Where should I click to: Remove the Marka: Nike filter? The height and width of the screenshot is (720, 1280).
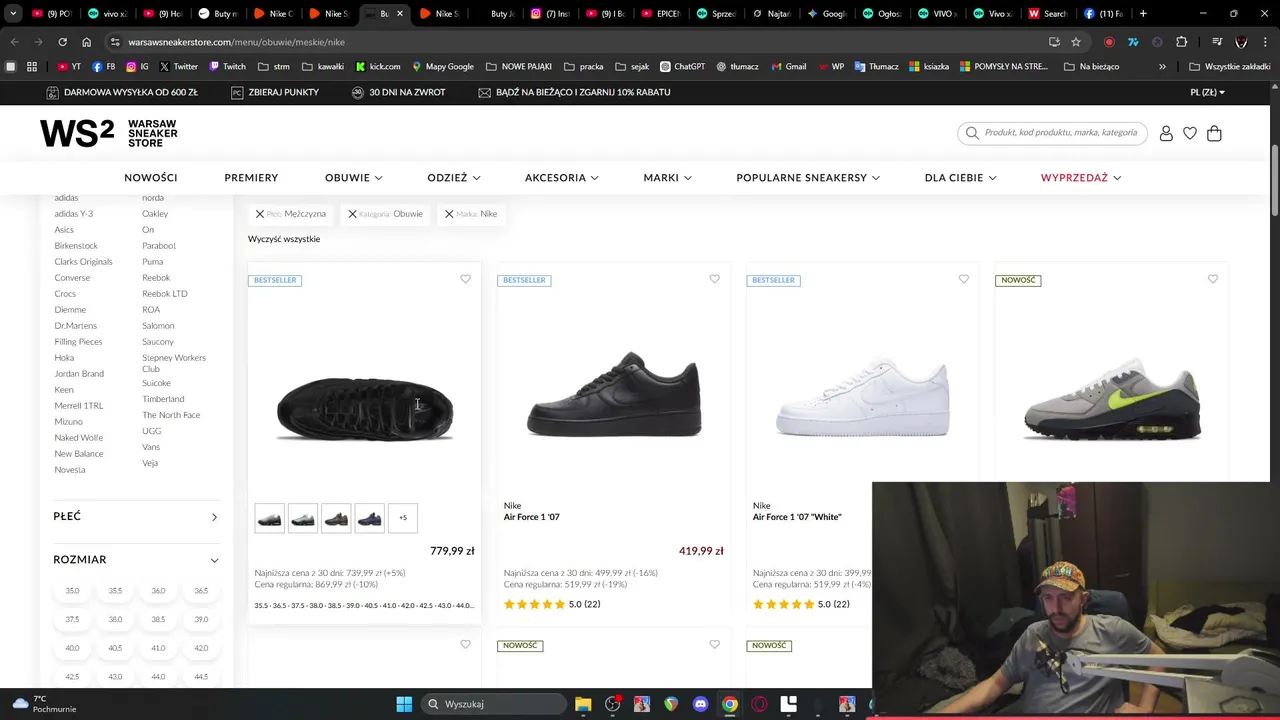click(x=449, y=214)
